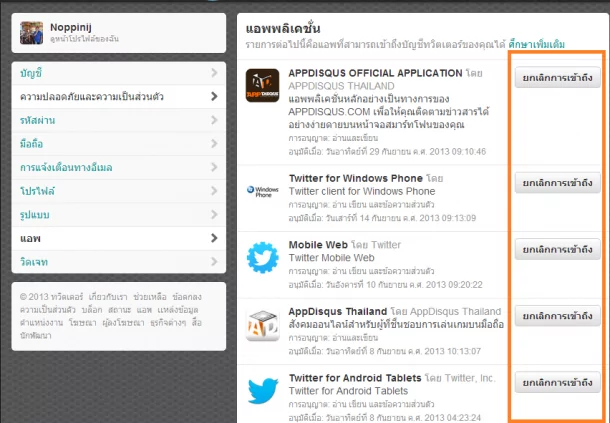This screenshot has width=610, height=423.
Task: Click Twitter for Android Tablets title
Action: tap(355, 378)
